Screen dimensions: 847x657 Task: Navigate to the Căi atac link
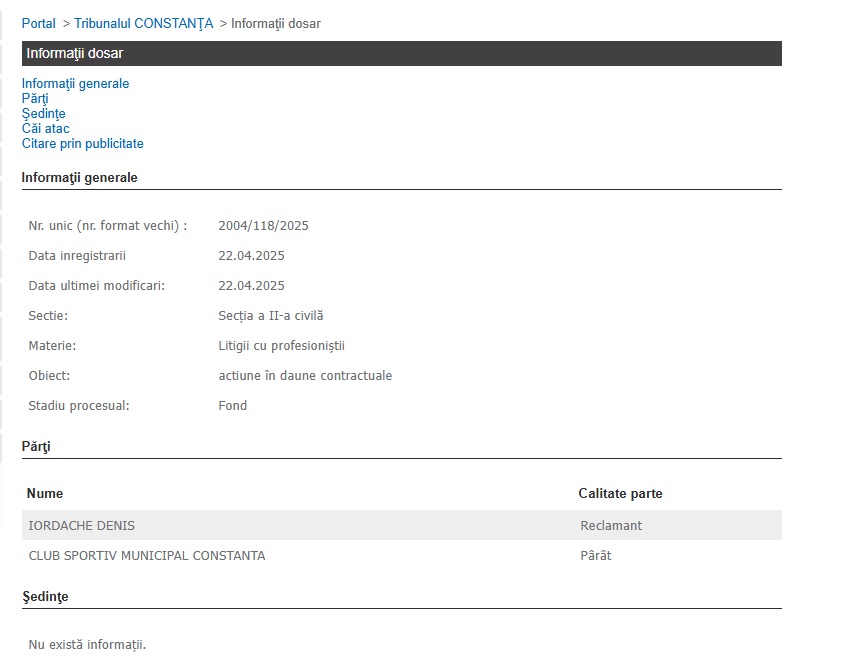pyautogui.click(x=45, y=129)
